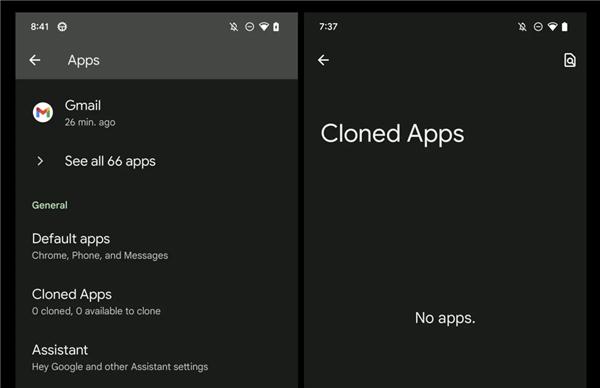Open Cloned Apps setting entry
This screenshot has height=388, width=600.
[x=156, y=302]
